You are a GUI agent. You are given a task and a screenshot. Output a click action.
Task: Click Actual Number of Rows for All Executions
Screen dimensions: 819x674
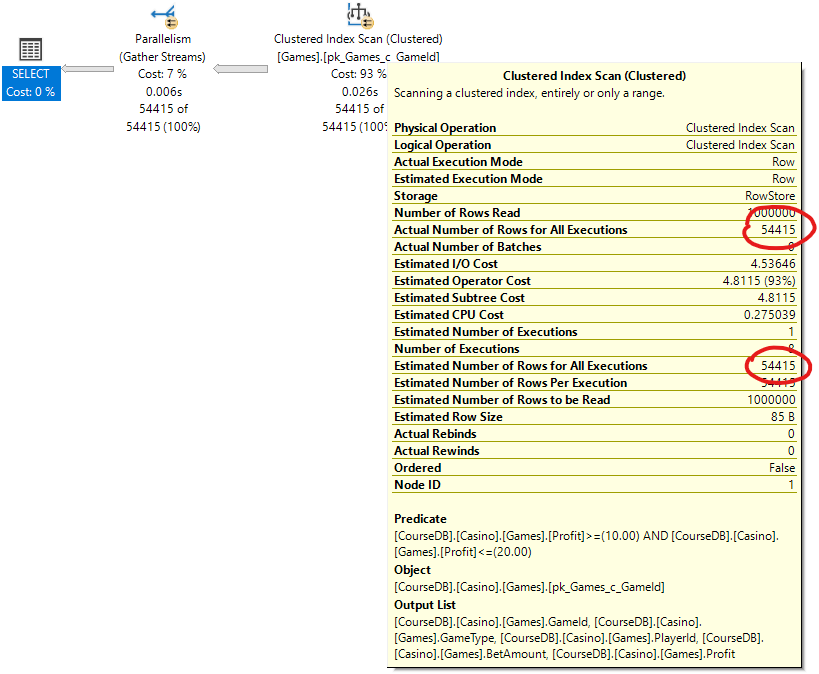(x=594, y=229)
